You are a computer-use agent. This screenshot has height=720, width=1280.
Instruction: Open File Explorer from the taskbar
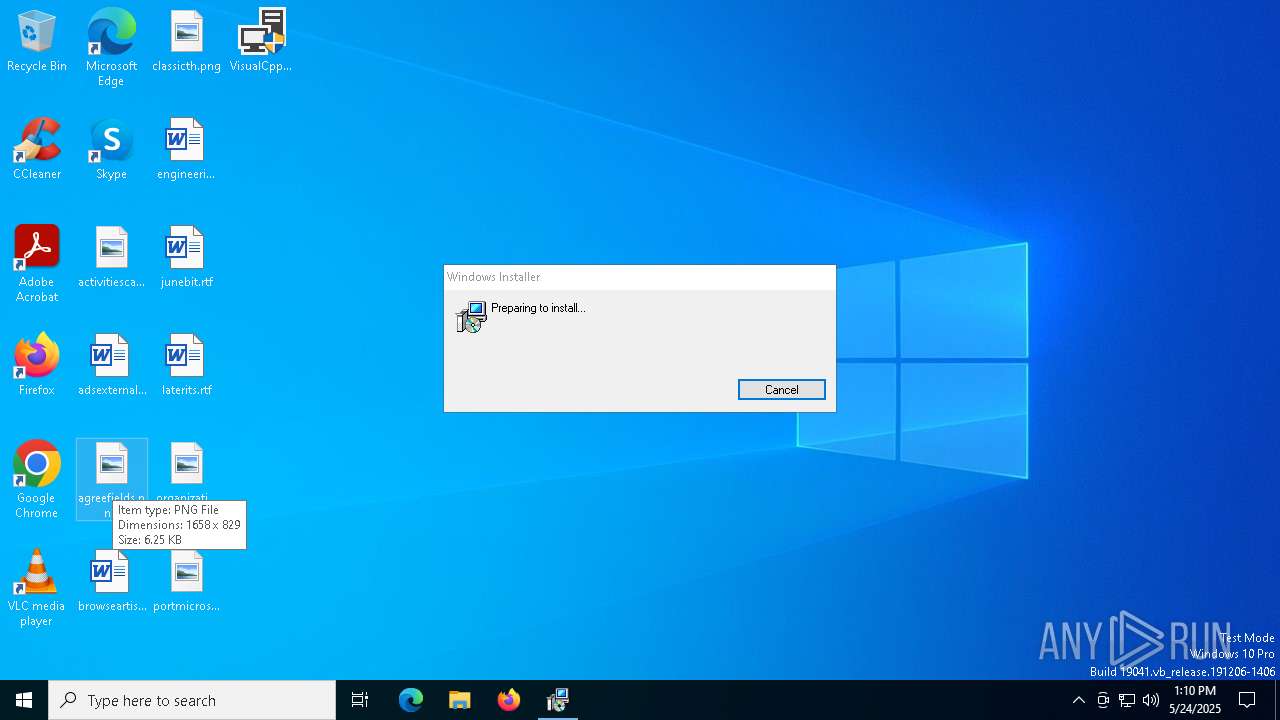point(460,700)
